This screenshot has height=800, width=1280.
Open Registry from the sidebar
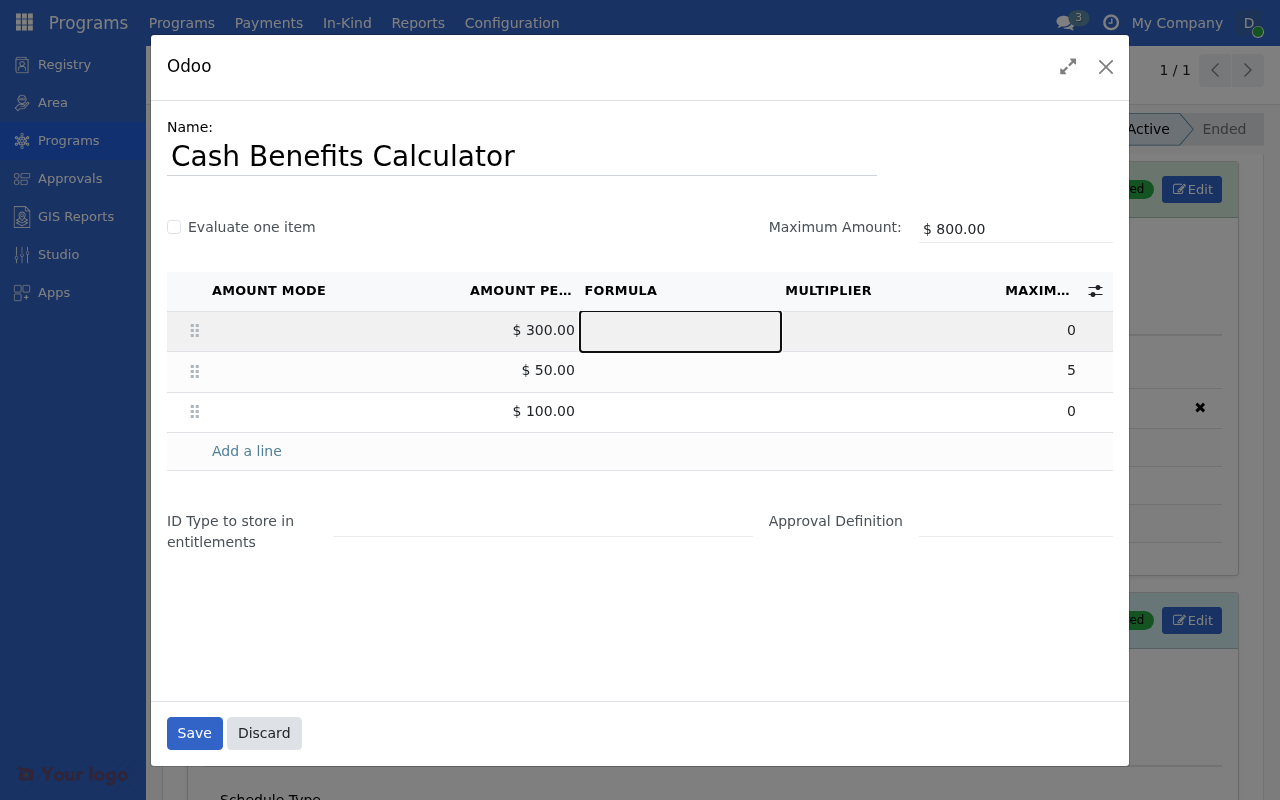[63, 64]
